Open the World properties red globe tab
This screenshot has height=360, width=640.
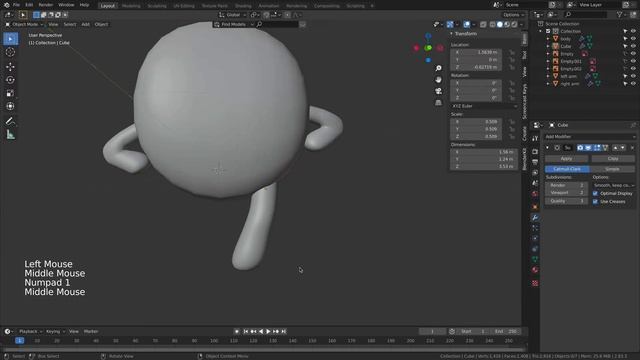coord(535,194)
